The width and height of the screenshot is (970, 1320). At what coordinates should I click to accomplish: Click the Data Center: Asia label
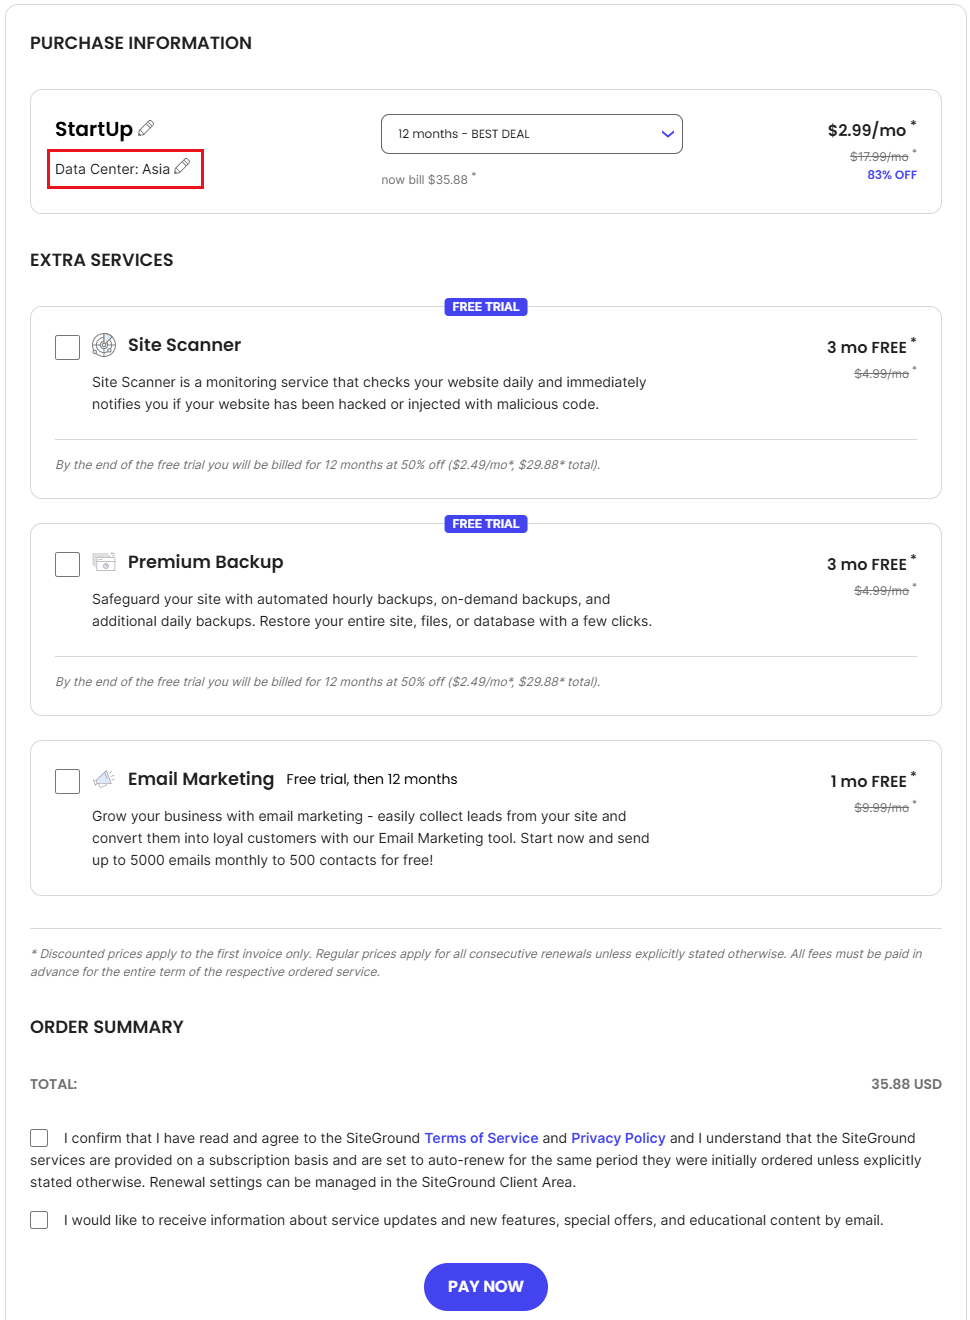112,169
